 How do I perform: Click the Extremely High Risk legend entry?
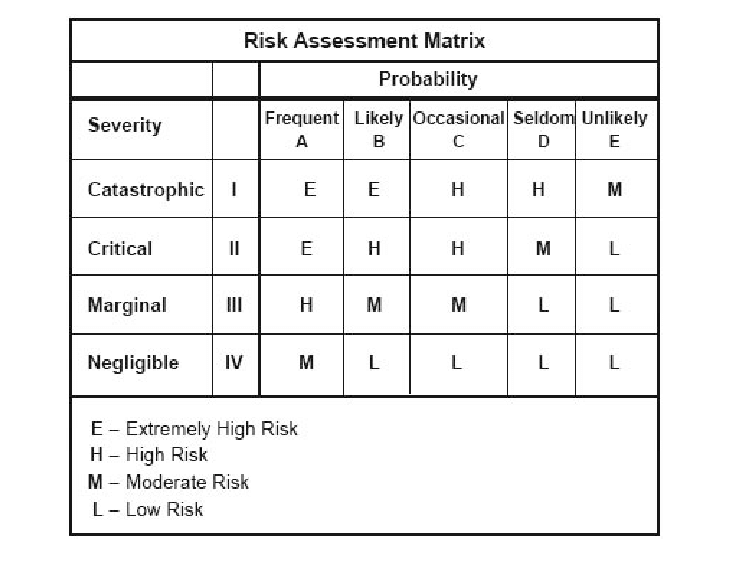tap(194, 429)
